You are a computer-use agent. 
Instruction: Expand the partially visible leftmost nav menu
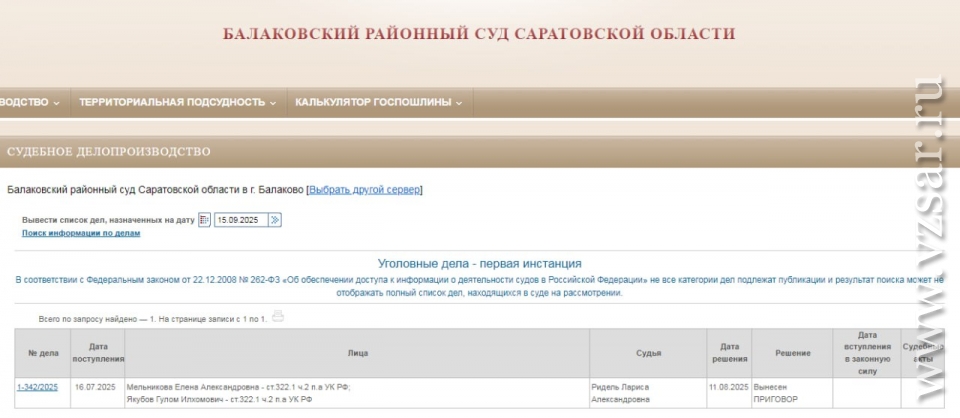click(x=30, y=102)
